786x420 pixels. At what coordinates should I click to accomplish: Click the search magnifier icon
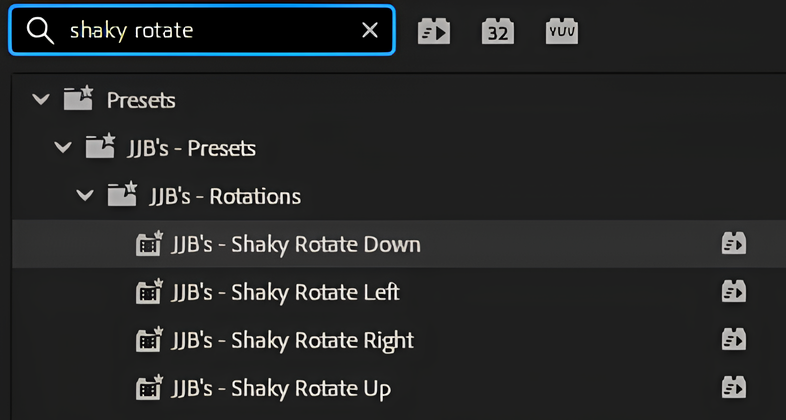40,30
